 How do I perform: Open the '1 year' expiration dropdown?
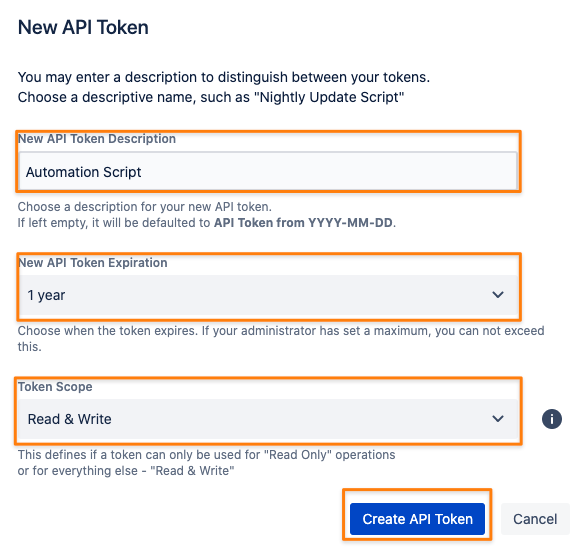(x=268, y=295)
